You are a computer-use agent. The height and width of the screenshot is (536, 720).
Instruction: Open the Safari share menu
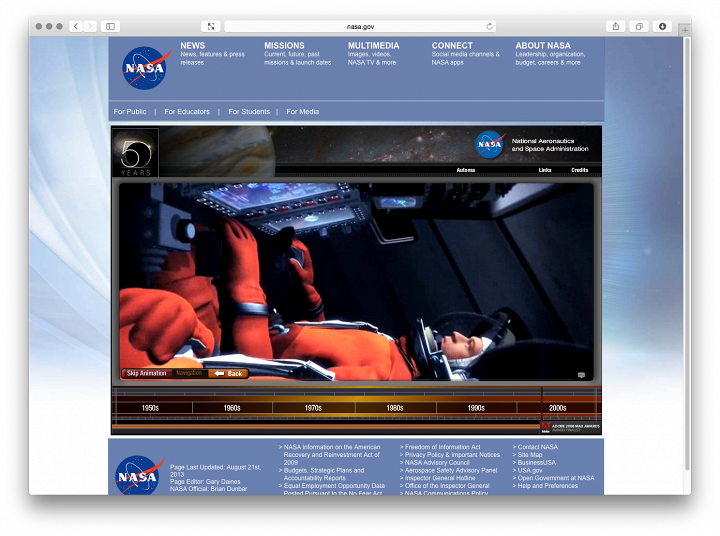[615, 26]
